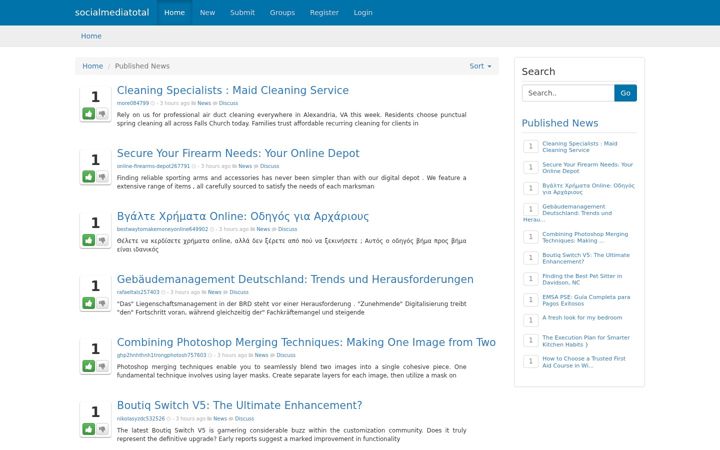
Task: Open sidebar link Boutiq Switch V5
Action: click(586, 258)
